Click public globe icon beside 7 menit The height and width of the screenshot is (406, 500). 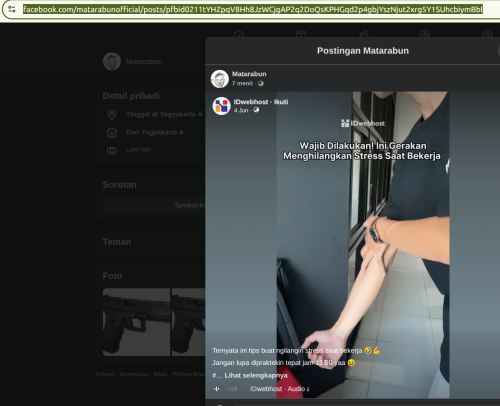[261, 83]
